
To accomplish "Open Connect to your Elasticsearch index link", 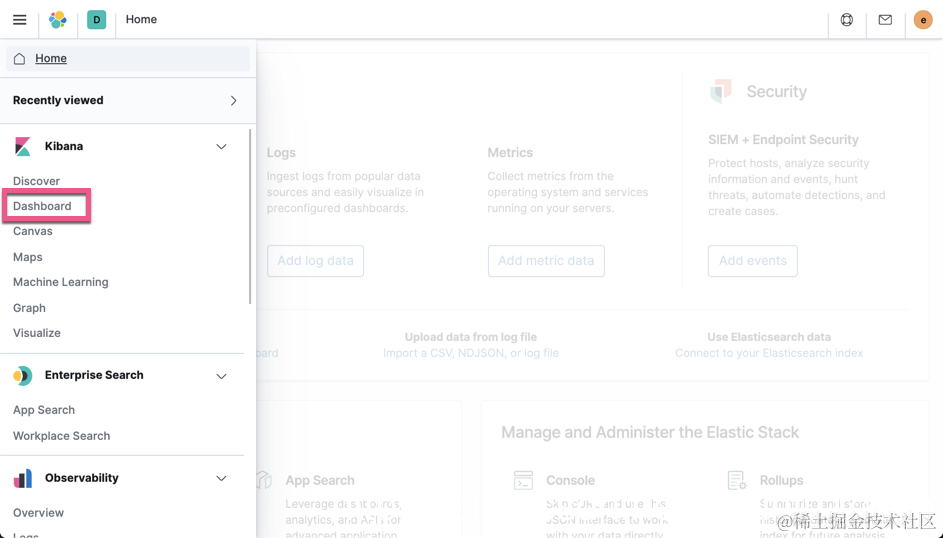I will coord(769,353).
